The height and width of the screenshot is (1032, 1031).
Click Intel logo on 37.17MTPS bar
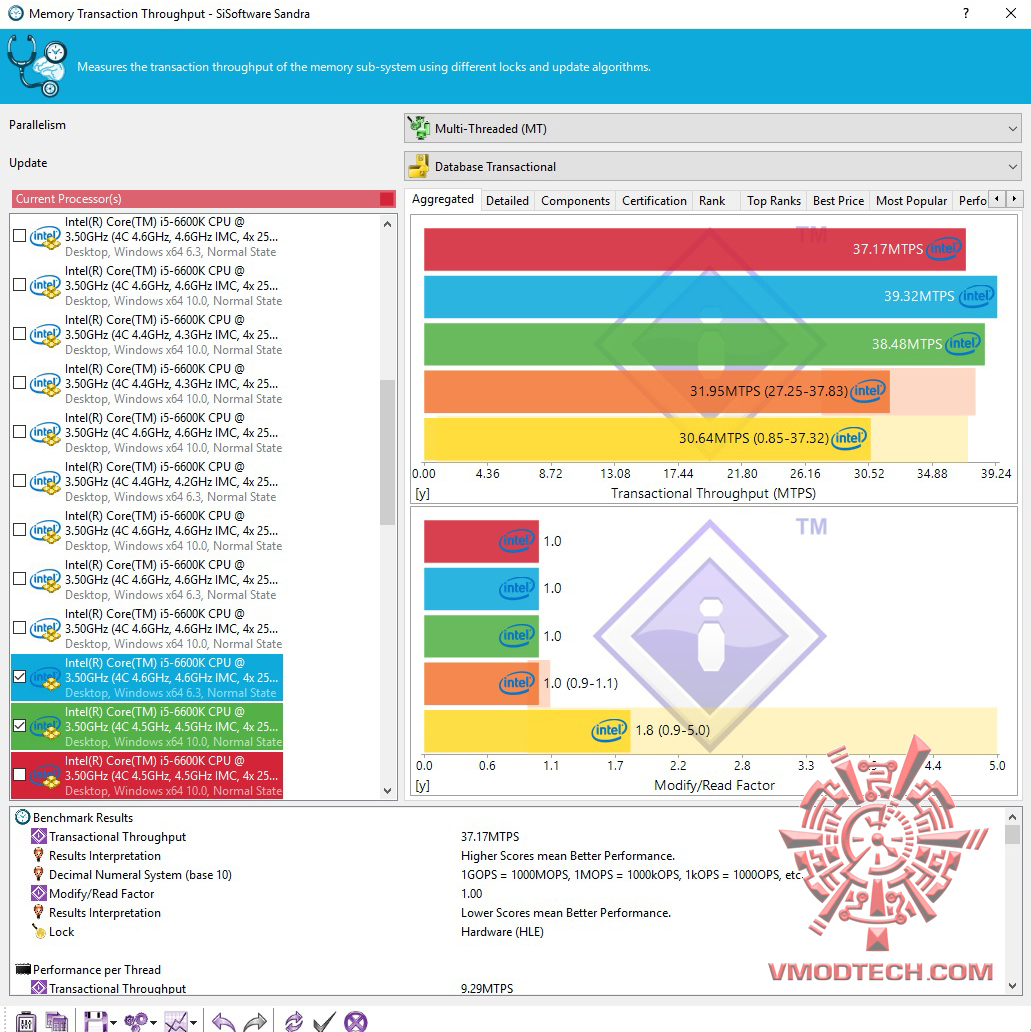point(944,249)
